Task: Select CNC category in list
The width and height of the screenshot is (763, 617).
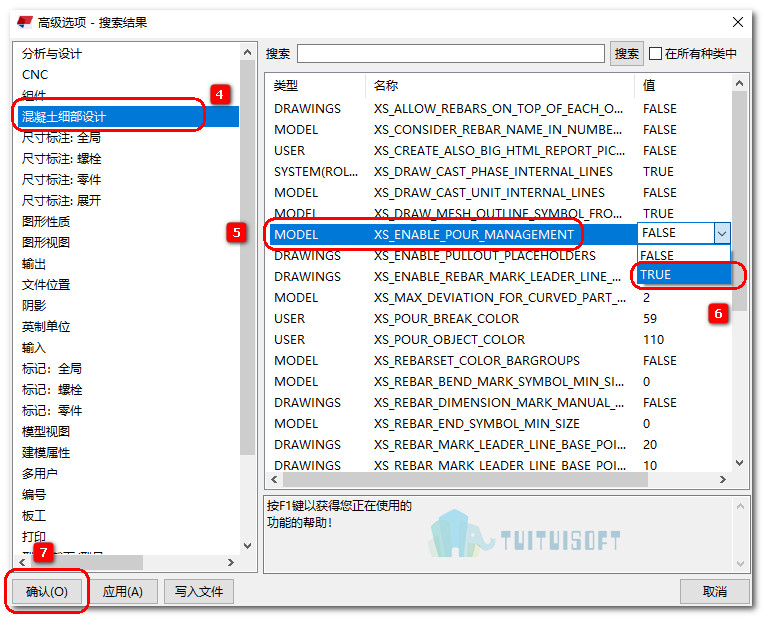Action: 35,74
